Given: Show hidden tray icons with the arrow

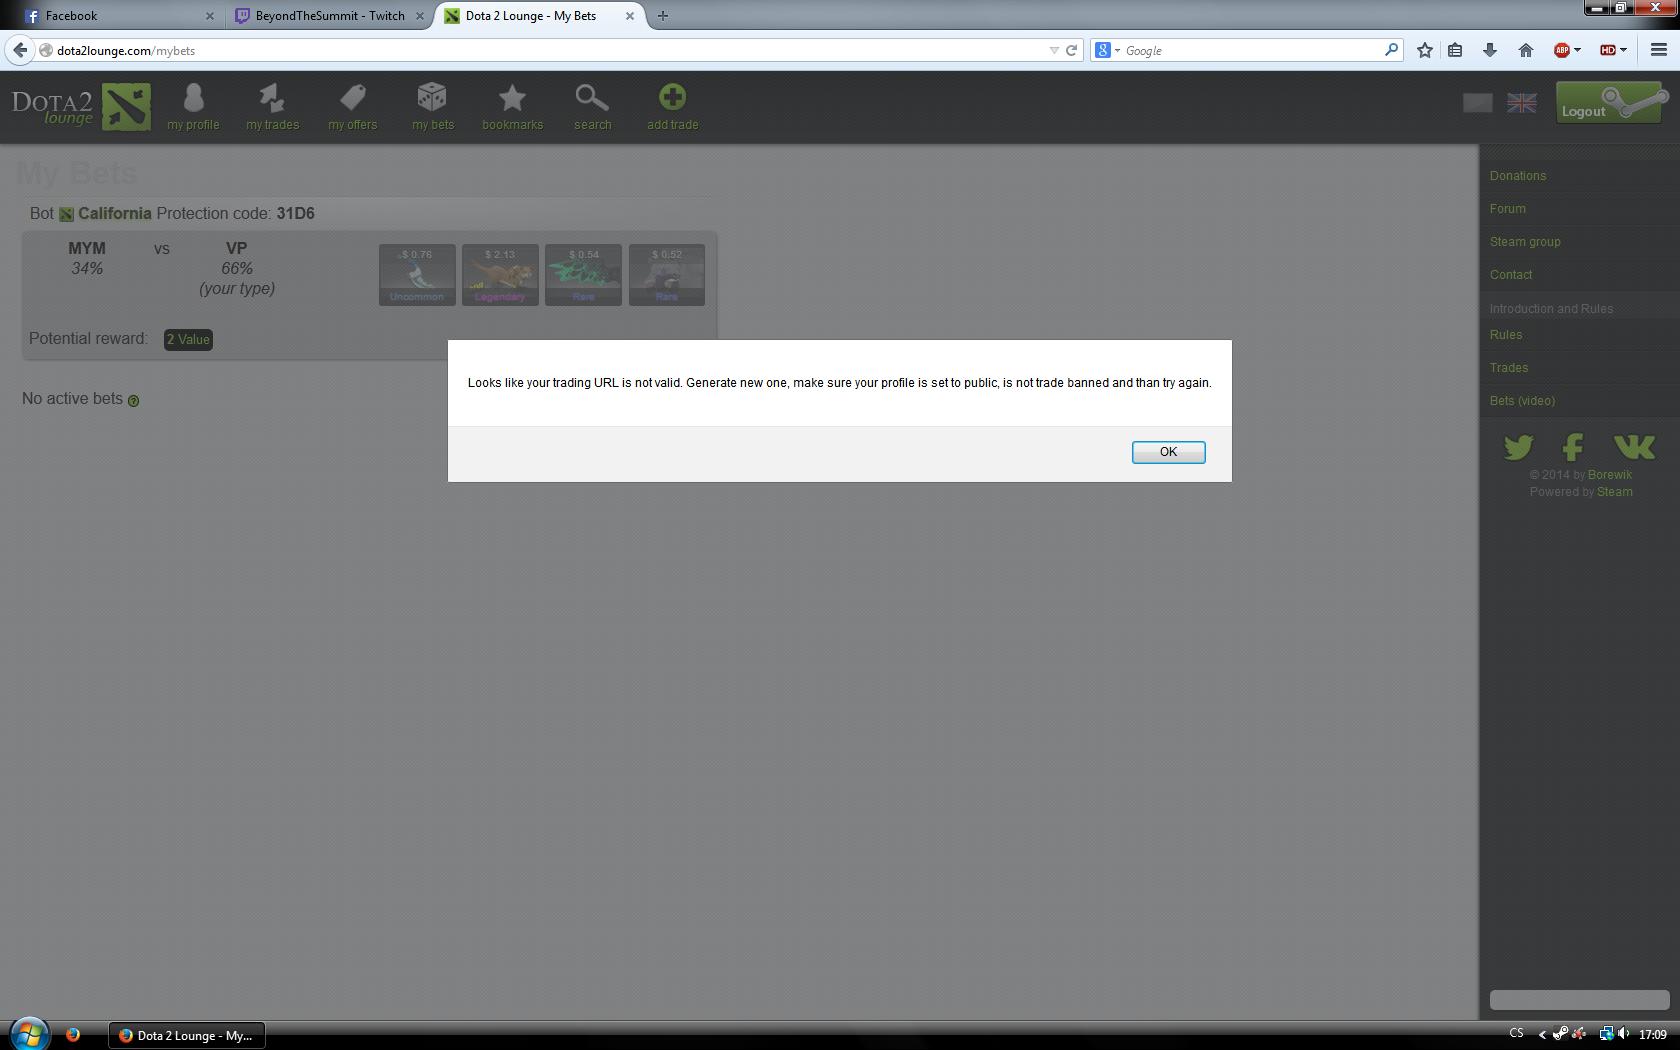Looking at the screenshot, I should (1542, 1035).
